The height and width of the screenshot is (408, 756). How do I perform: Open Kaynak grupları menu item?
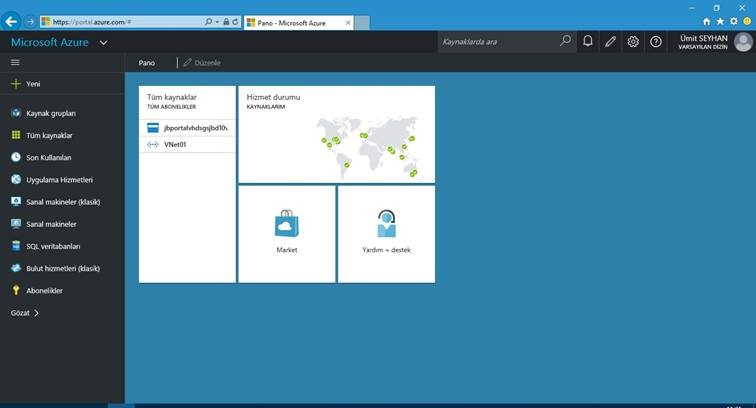[x=51, y=113]
